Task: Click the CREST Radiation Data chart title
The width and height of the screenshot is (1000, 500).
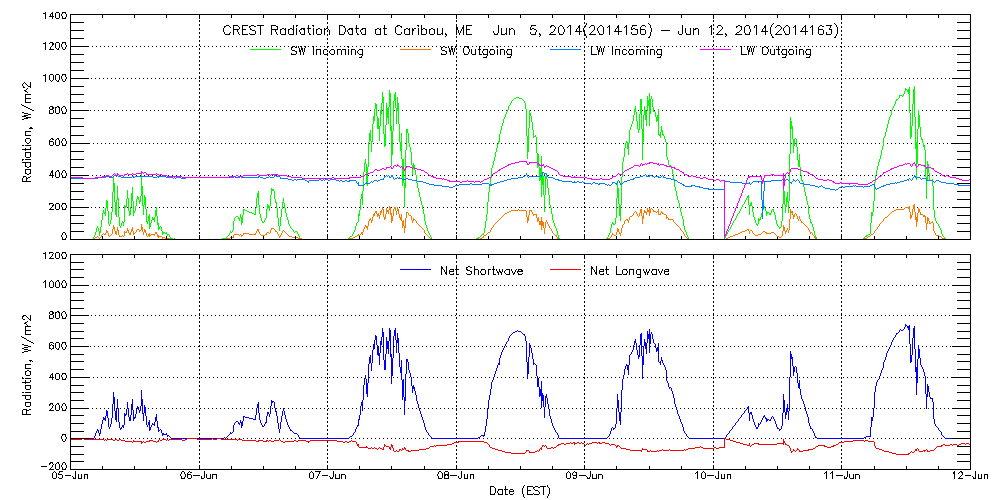Action: coord(530,31)
